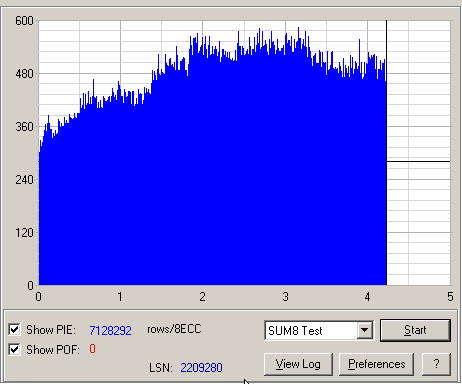Click the red POF value 0
The width and height of the screenshot is (462, 384).
92,349
